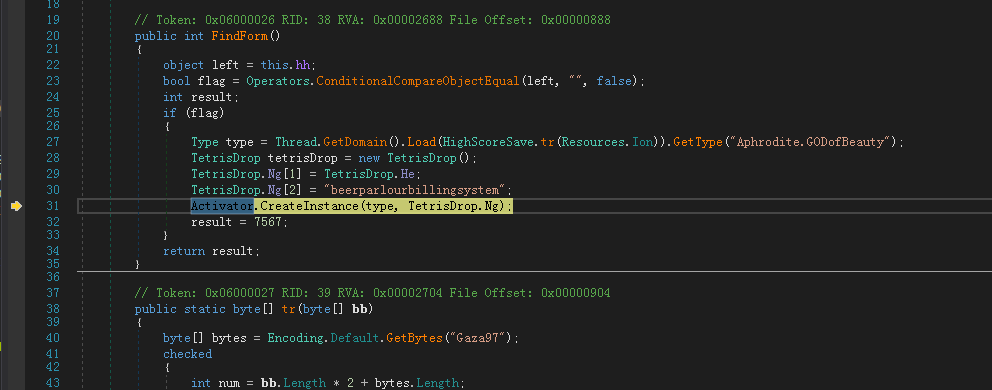The width and height of the screenshot is (992, 390).
Task: Click the HighScoreSave class reference
Action: 488,142
